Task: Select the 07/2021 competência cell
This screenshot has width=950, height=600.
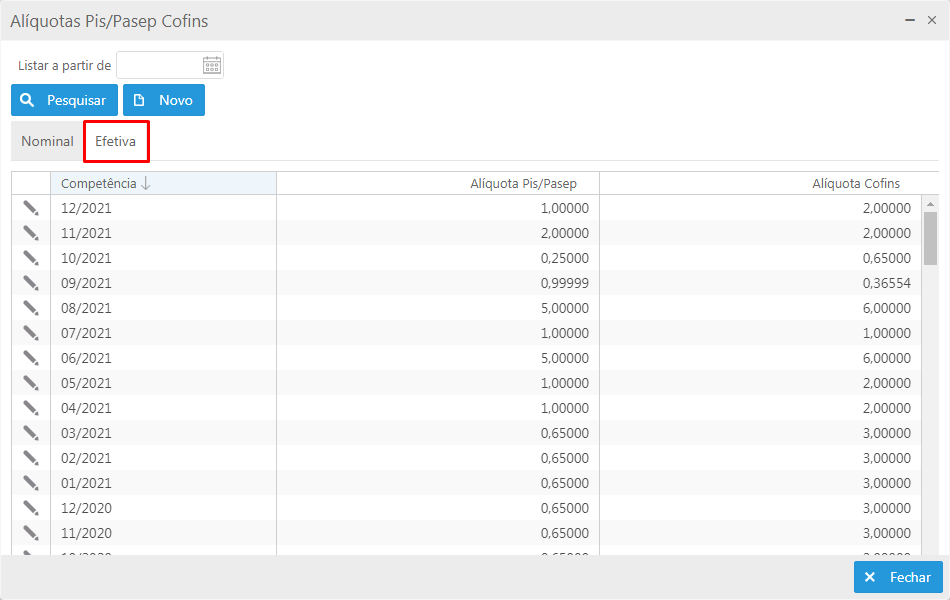Action: [164, 333]
